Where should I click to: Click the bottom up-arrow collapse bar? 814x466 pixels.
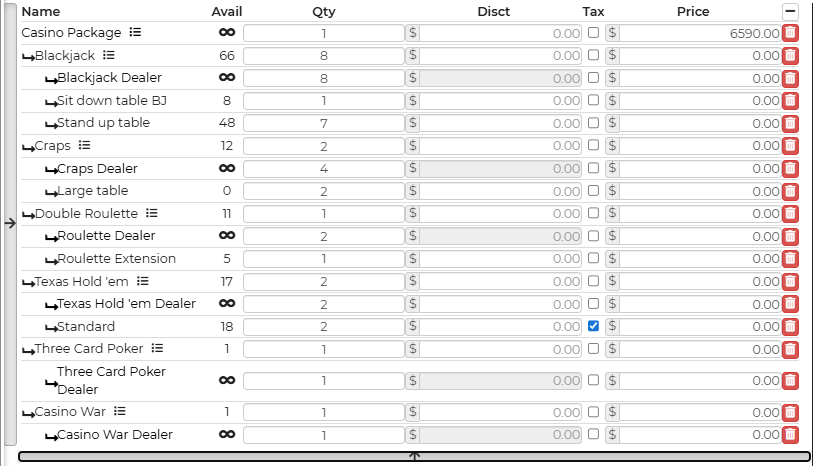pos(414,457)
